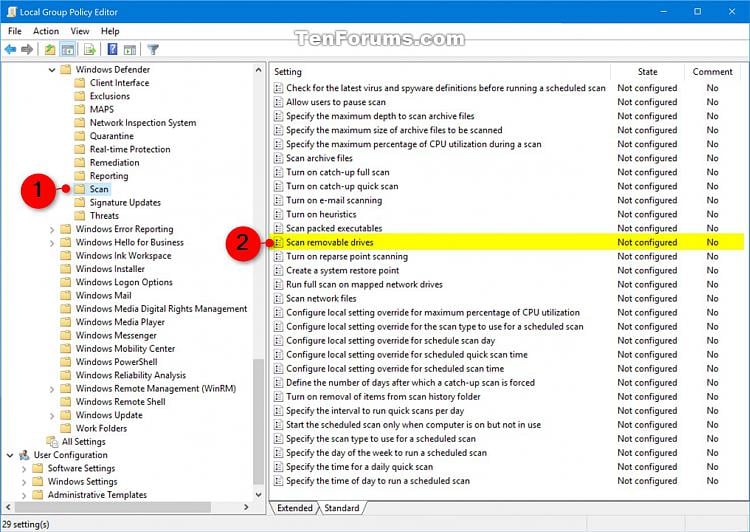
Task: Expand the Software Settings node
Action: [x=24, y=469]
